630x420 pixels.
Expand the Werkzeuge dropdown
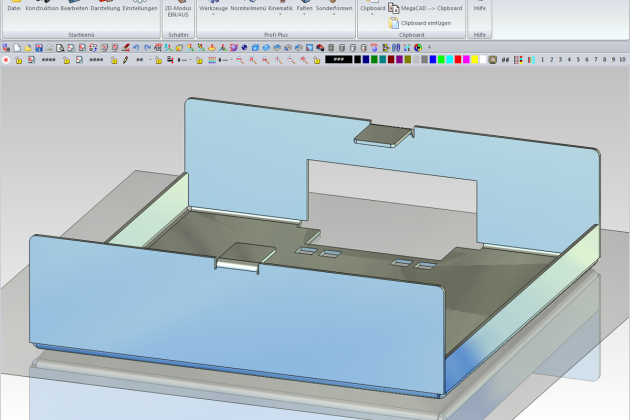coord(212,13)
